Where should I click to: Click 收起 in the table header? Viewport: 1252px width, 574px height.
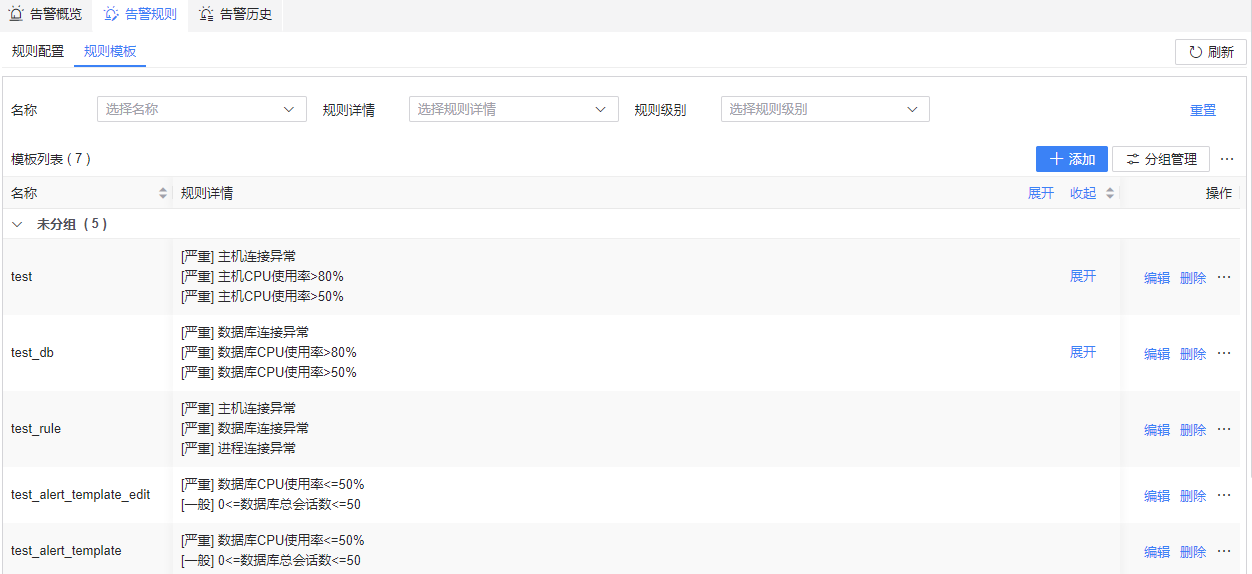(1083, 193)
